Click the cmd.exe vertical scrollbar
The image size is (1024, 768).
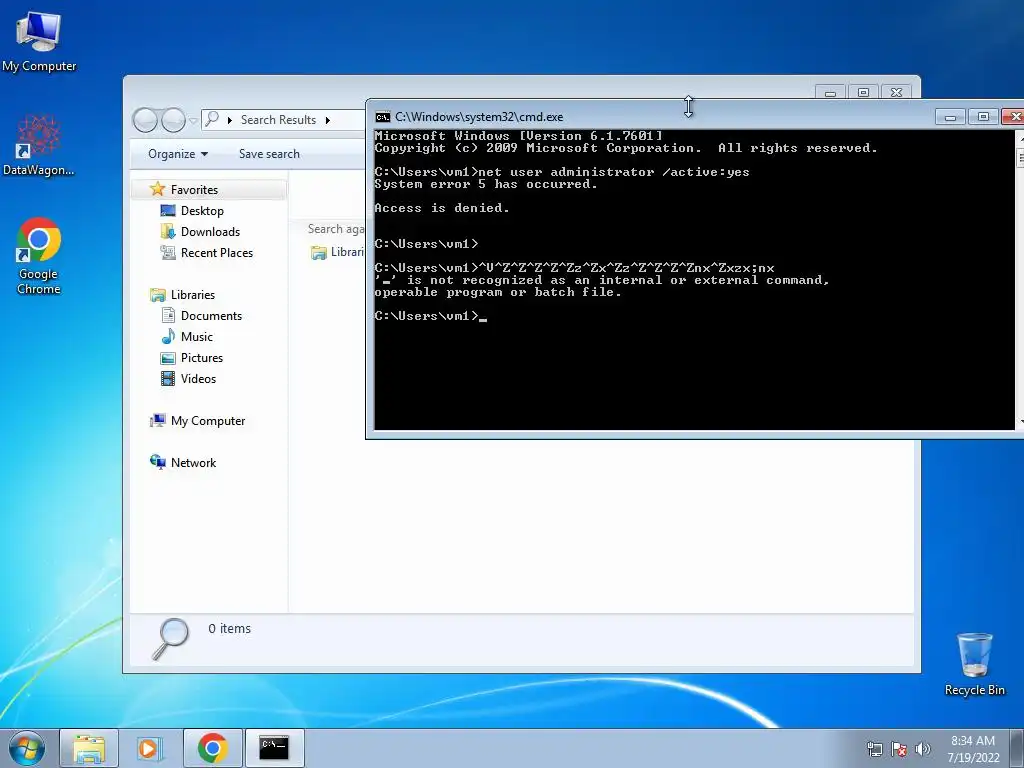[x=1020, y=280]
